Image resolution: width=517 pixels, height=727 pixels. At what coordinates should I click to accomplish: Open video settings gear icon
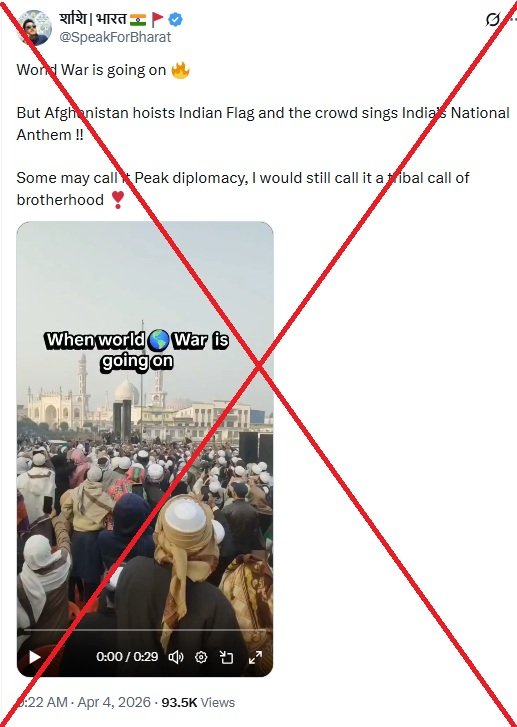201,657
